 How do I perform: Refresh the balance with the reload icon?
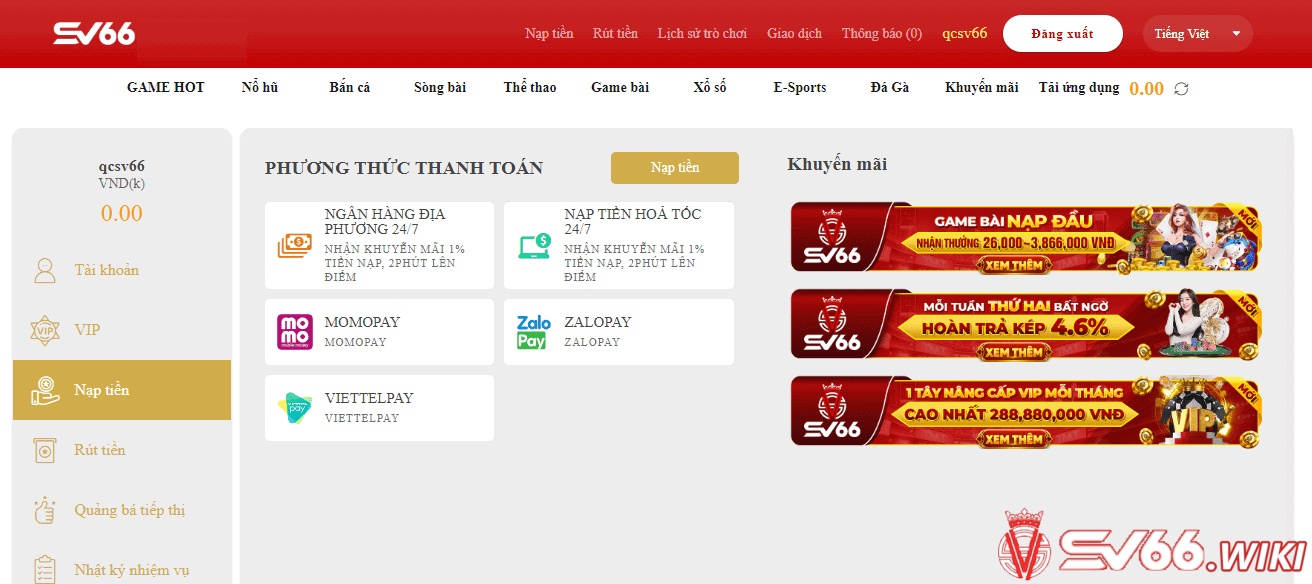[1181, 89]
